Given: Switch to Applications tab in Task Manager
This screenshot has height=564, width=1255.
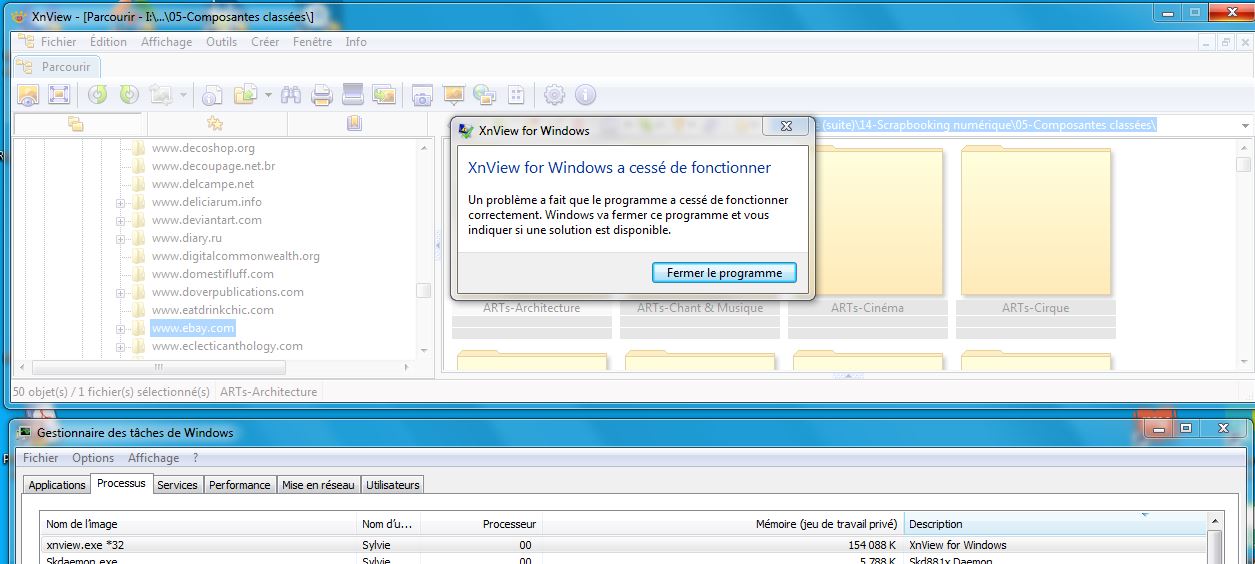Looking at the screenshot, I should pos(57,485).
